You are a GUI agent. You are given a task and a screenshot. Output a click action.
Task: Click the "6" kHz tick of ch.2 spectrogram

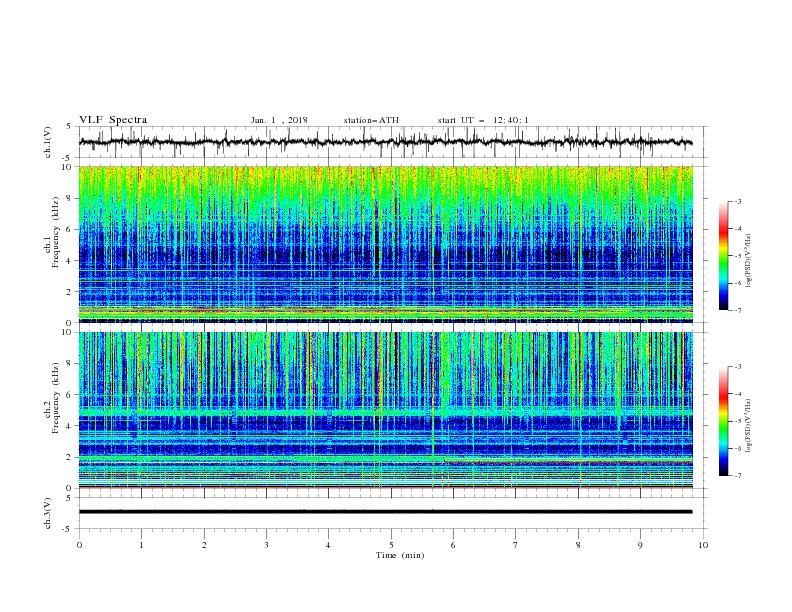(x=70, y=395)
